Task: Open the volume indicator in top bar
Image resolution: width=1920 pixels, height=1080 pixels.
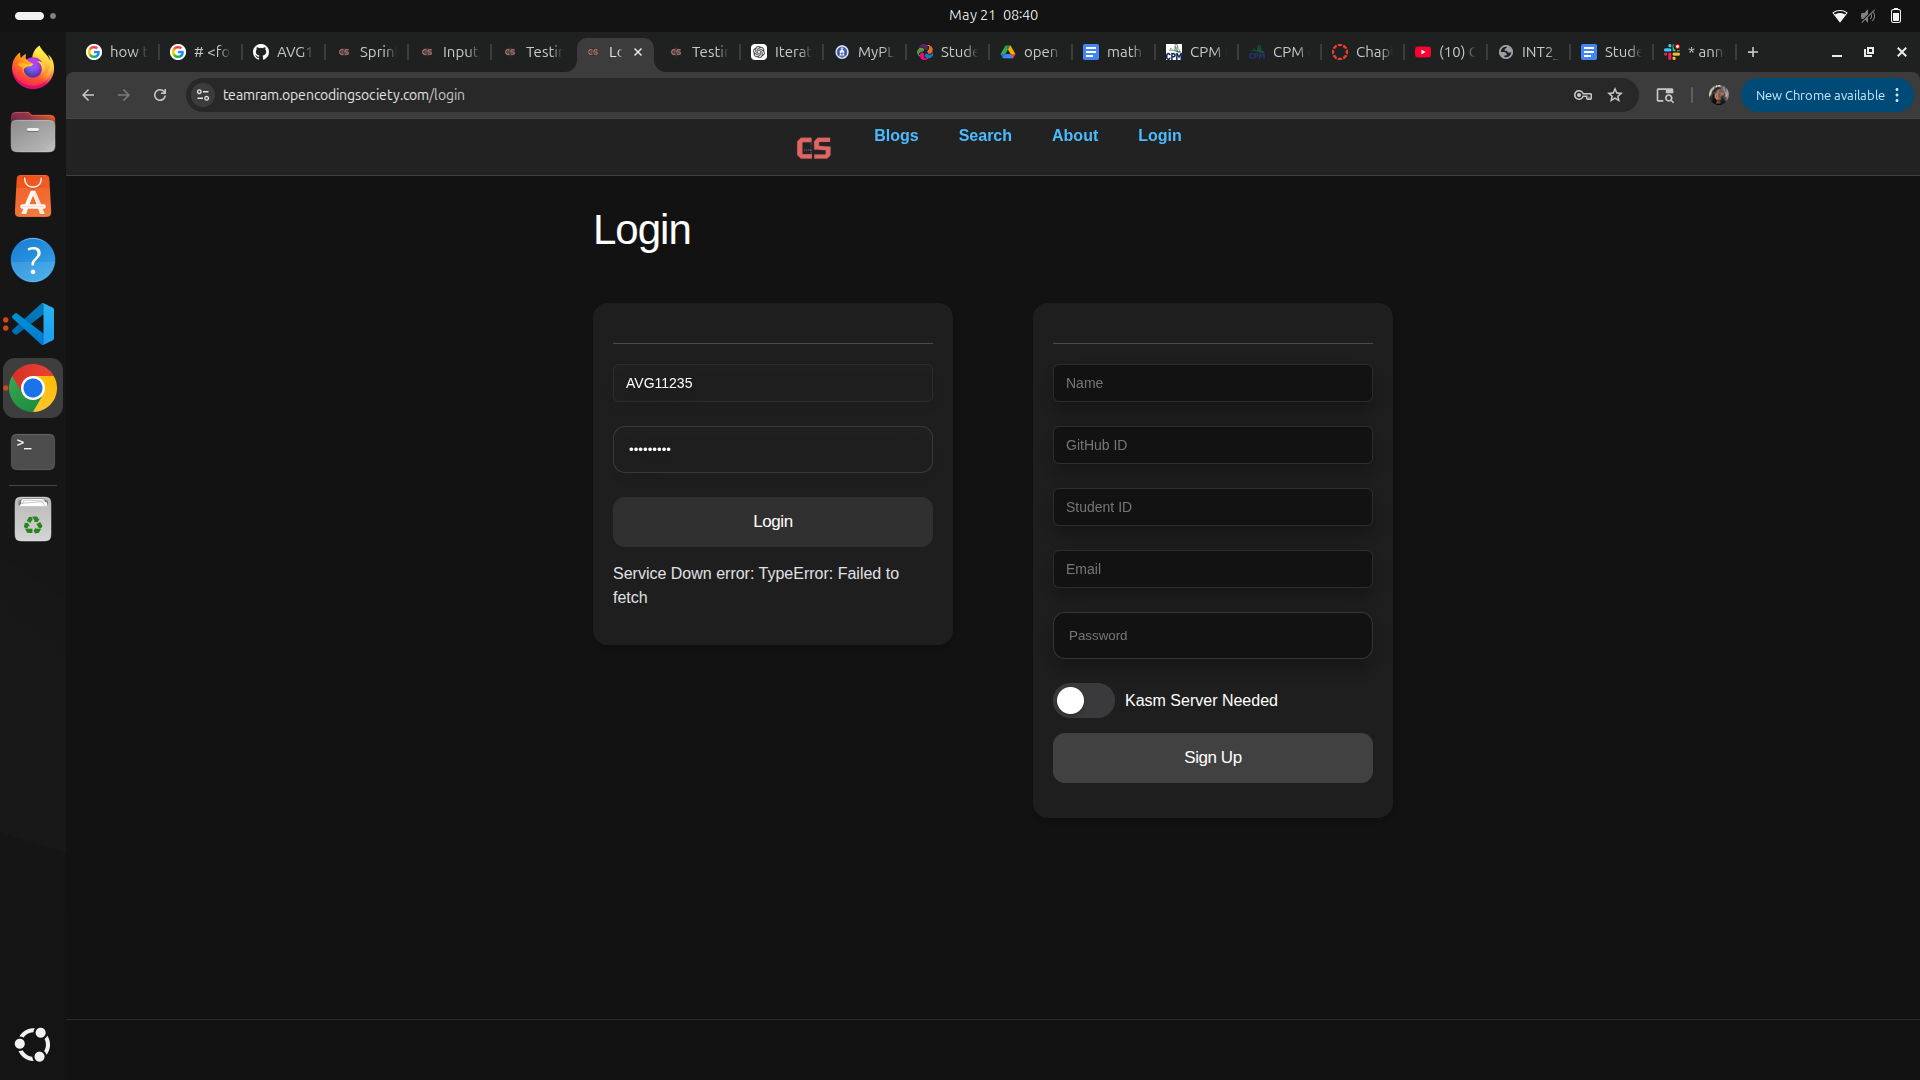Action: 1867,15
